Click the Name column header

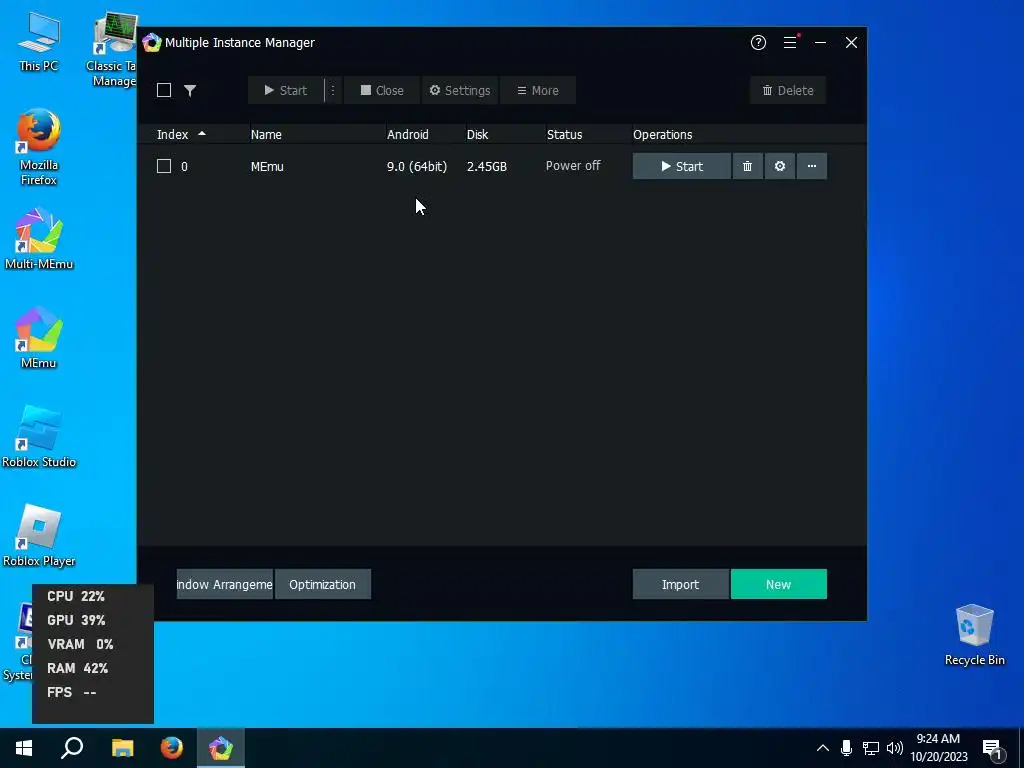[266, 135]
